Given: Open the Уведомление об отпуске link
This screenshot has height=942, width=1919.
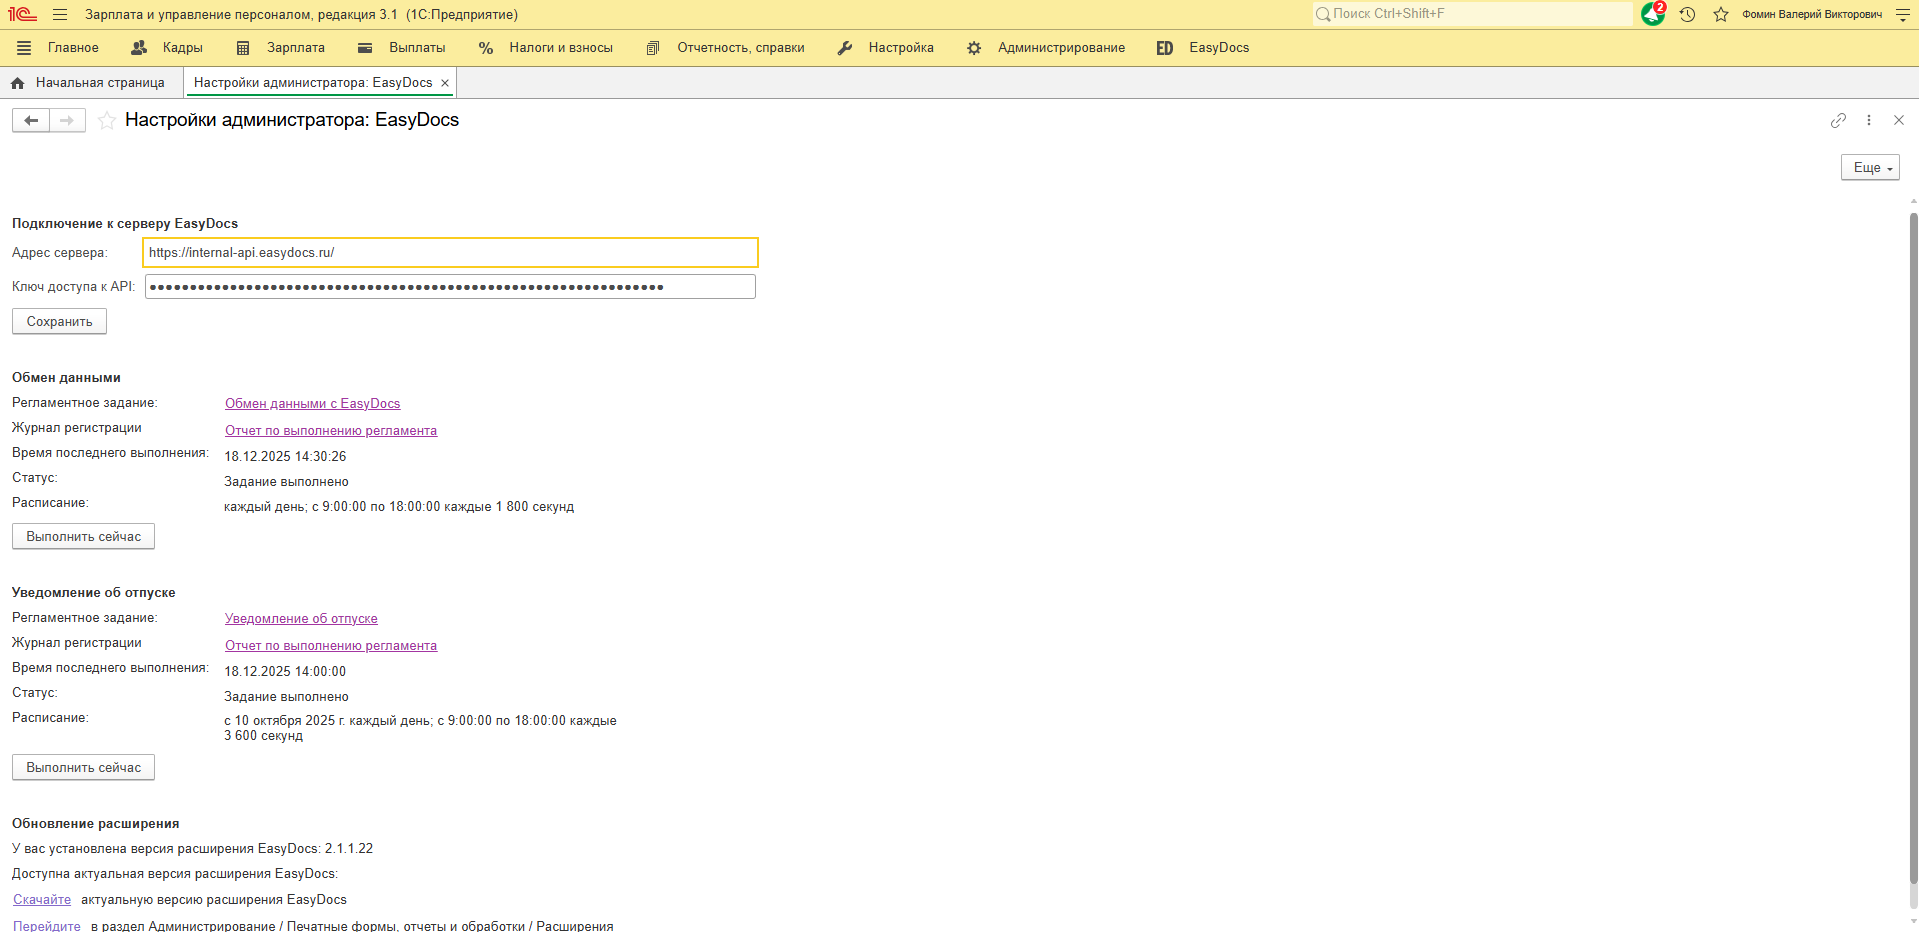Looking at the screenshot, I should click(x=301, y=619).
